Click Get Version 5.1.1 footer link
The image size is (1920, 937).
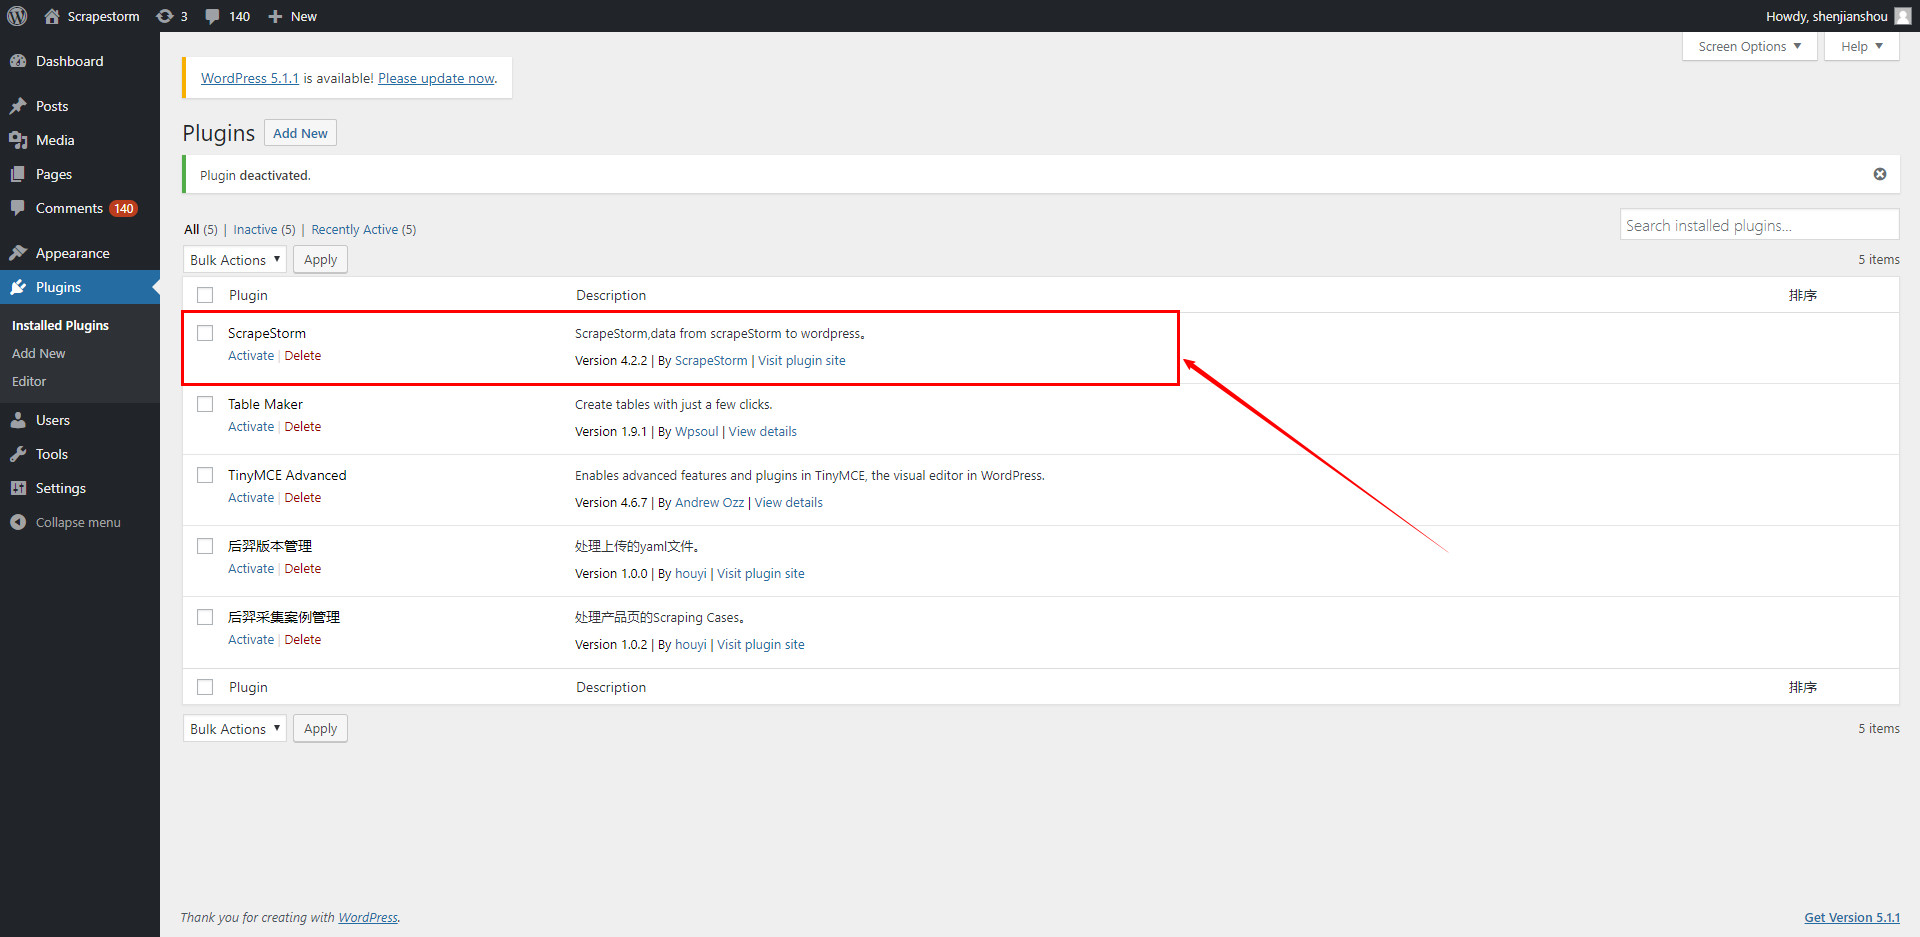click(x=1852, y=917)
